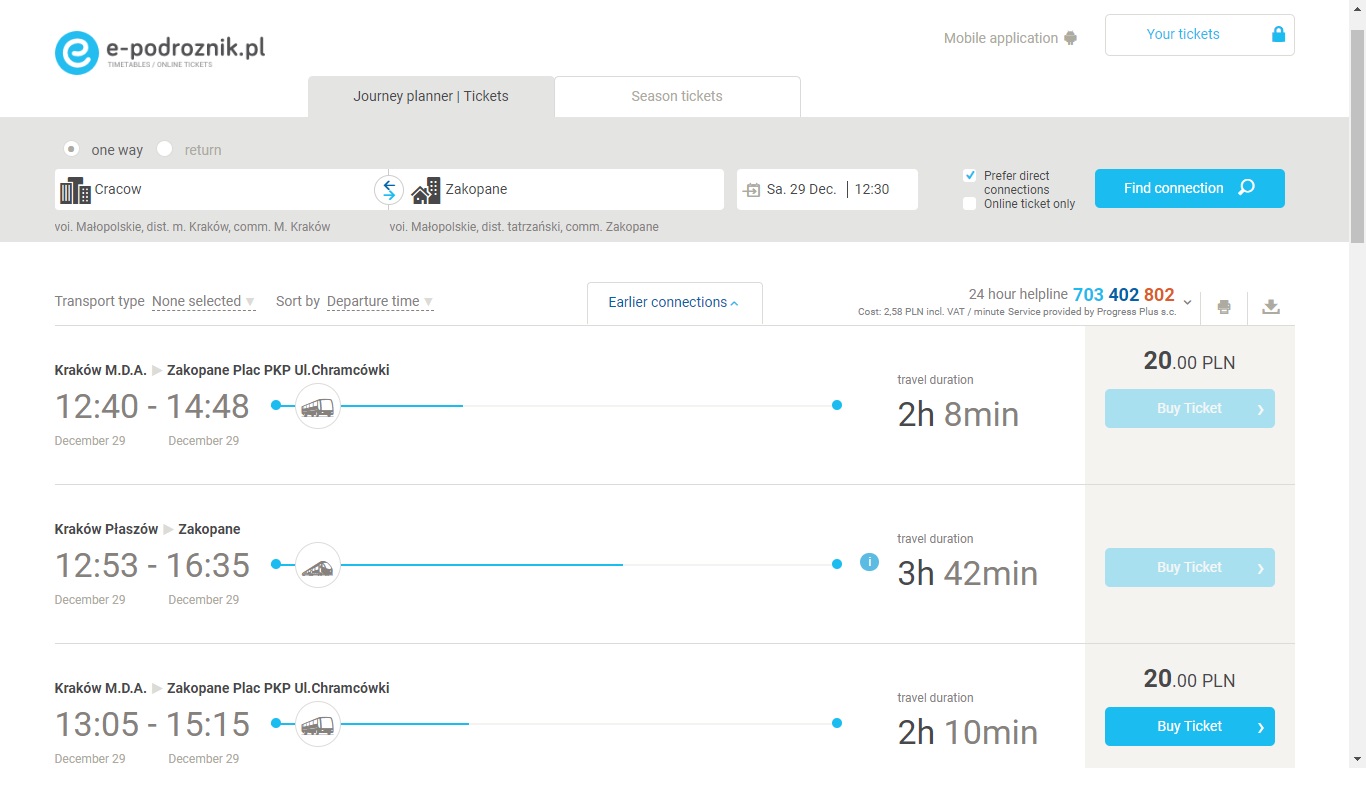This screenshot has width=1366, height=795.
Task: Click the Find connection button
Action: point(1189,188)
